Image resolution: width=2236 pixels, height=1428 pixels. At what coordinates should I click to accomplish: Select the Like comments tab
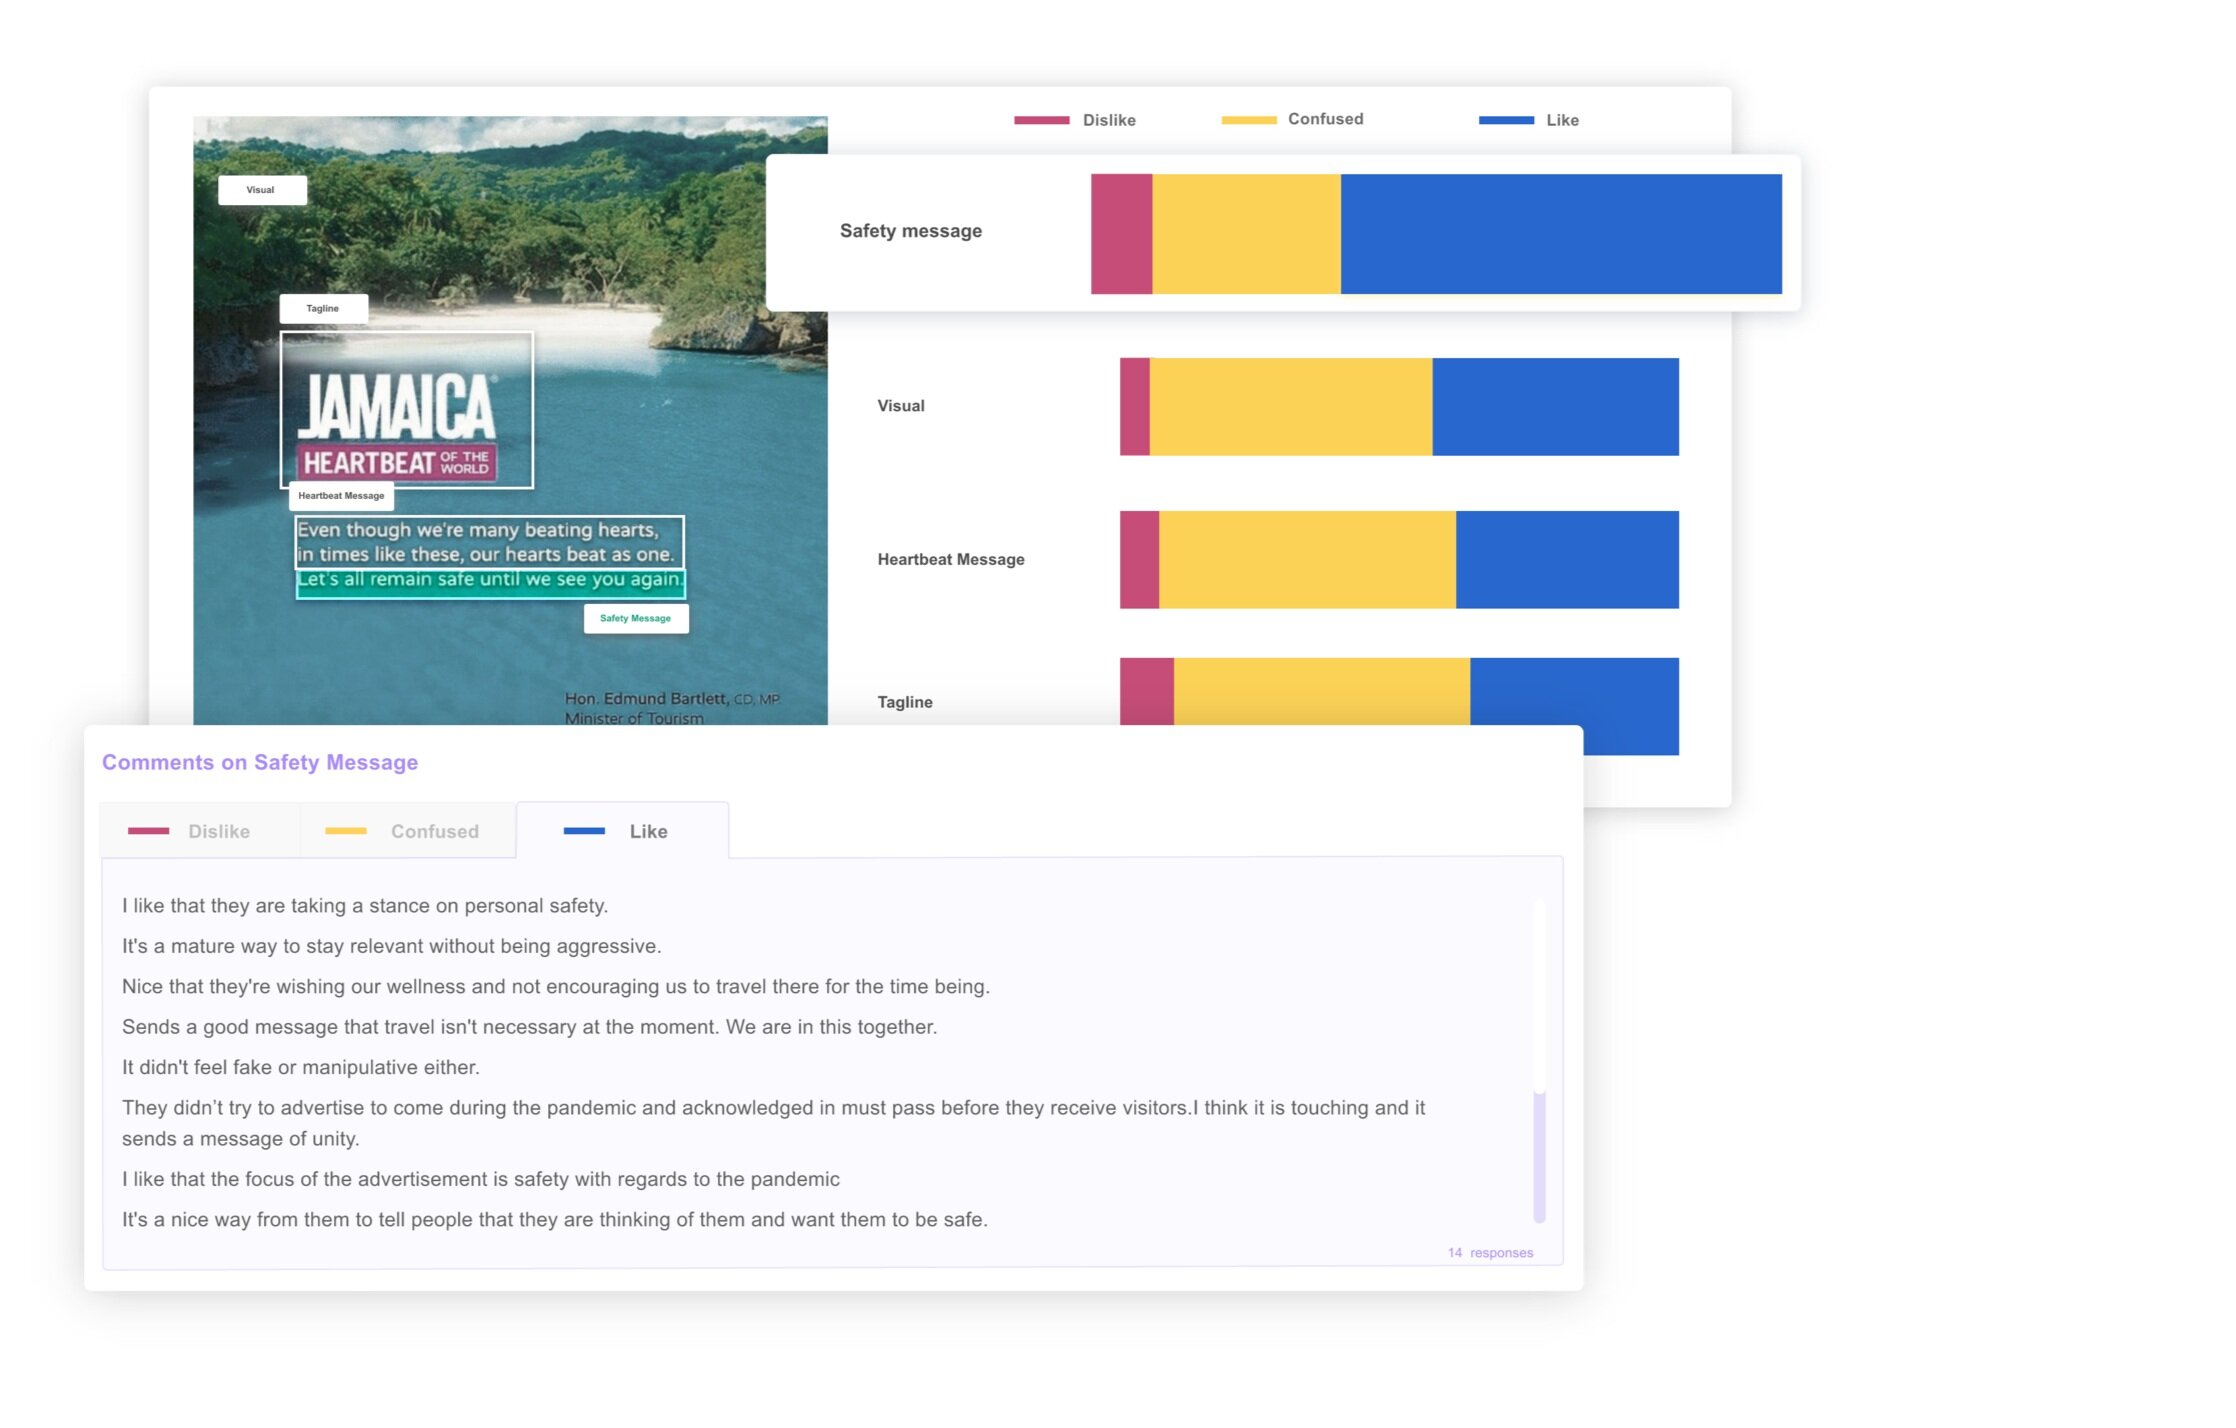coord(622,831)
